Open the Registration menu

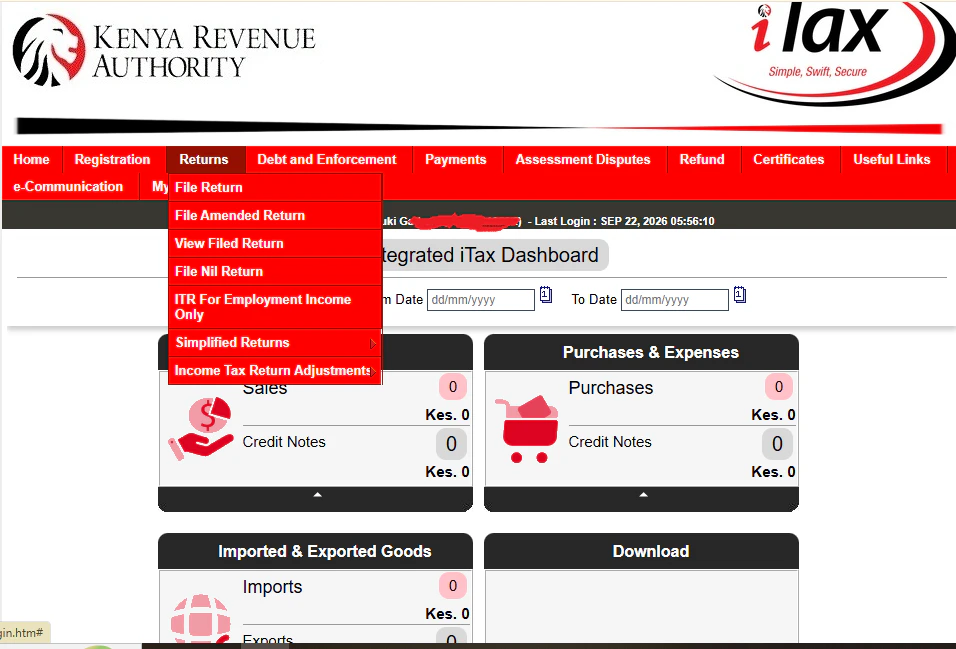[x=112, y=160]
